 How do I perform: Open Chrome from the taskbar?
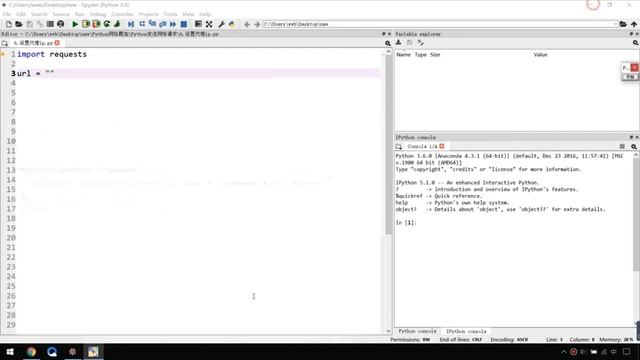[x=31, y=352]
